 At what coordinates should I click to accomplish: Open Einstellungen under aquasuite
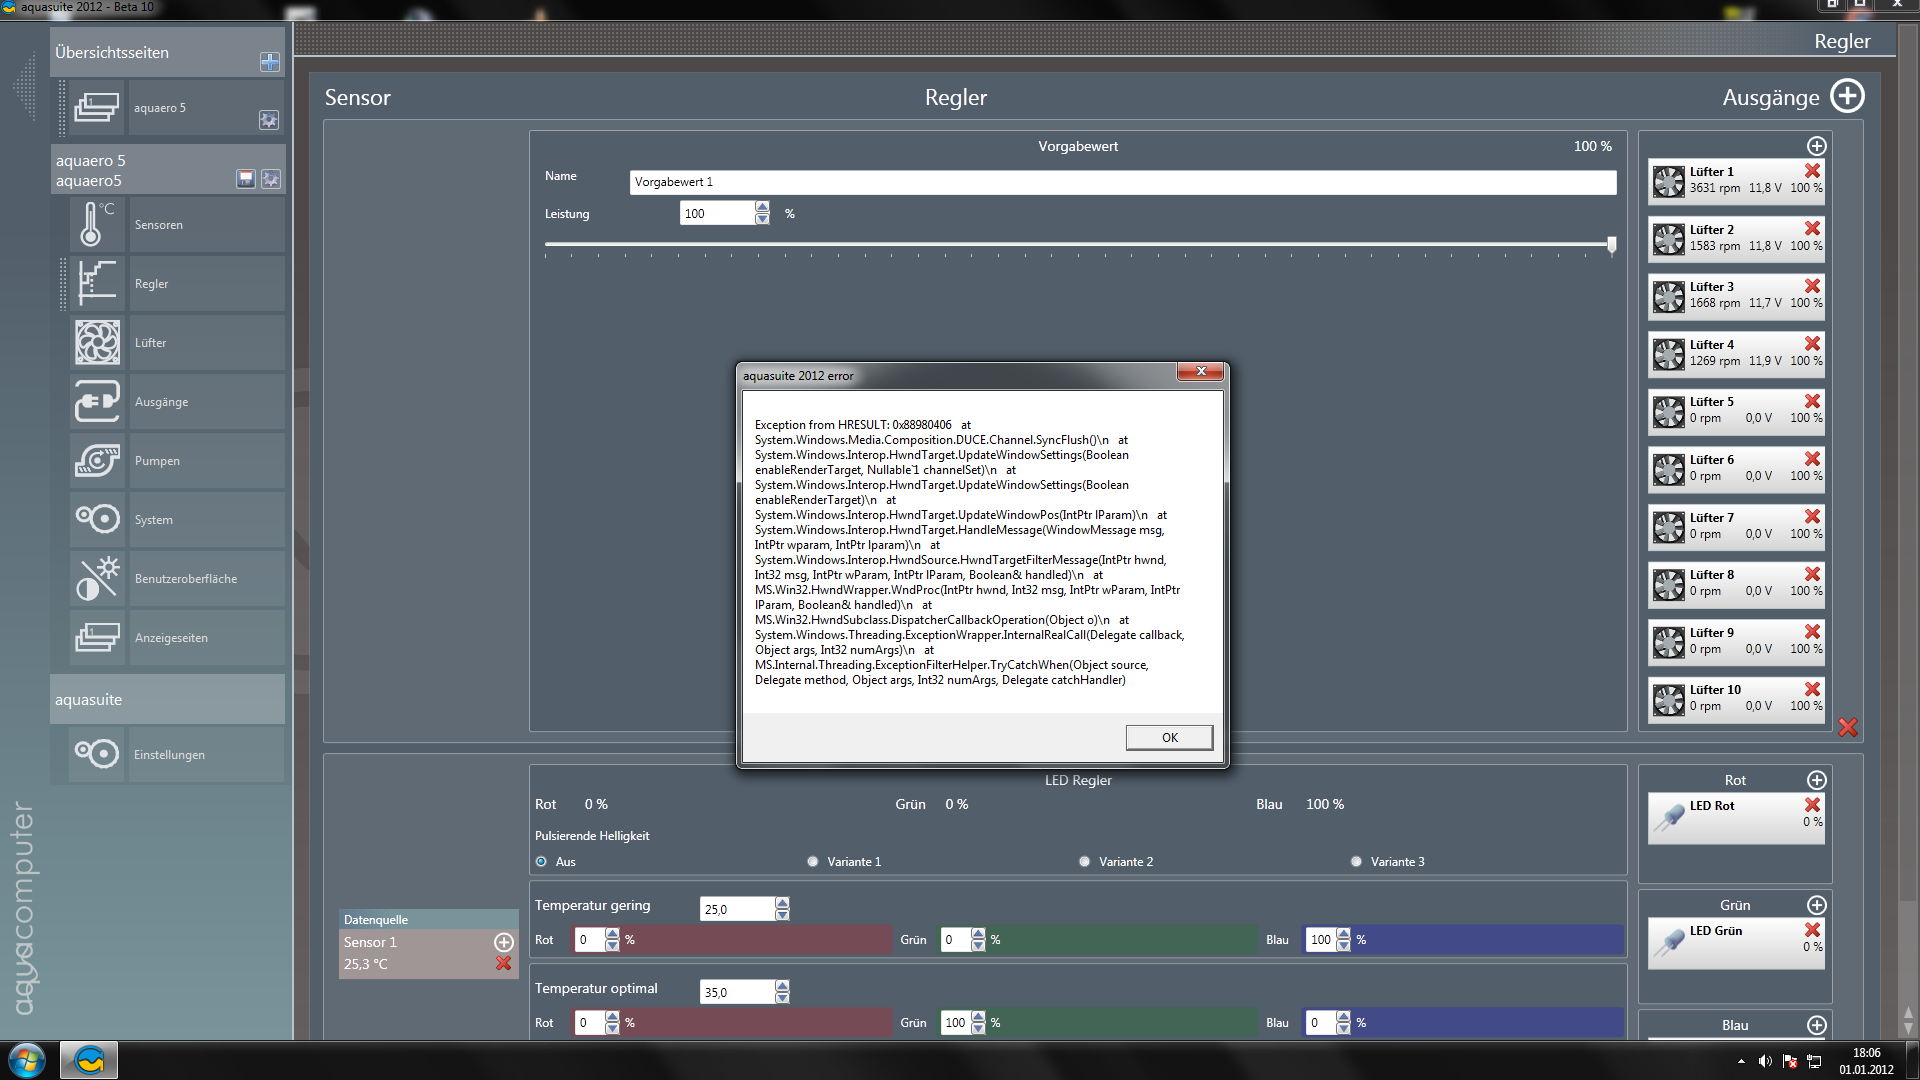(x=169, y=755)
